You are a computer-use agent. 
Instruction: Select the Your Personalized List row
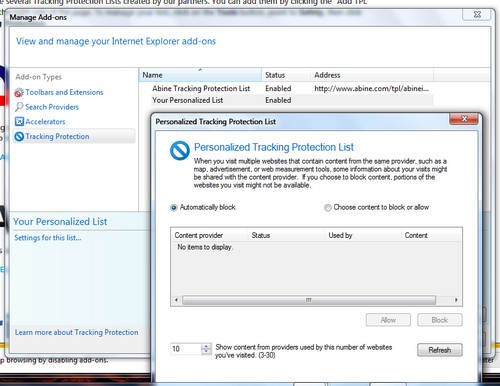point(292,100)
